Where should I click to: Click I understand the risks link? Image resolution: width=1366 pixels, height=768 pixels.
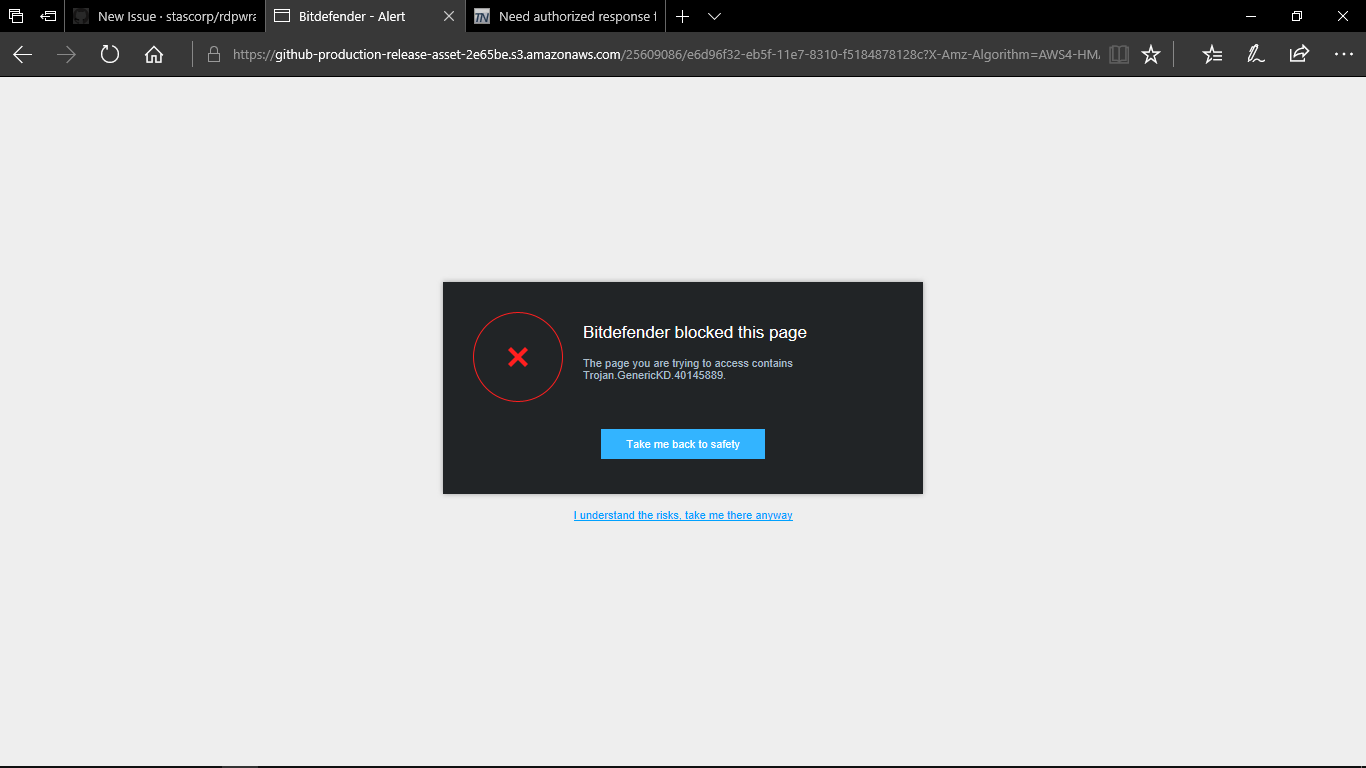tap(683, 516)
